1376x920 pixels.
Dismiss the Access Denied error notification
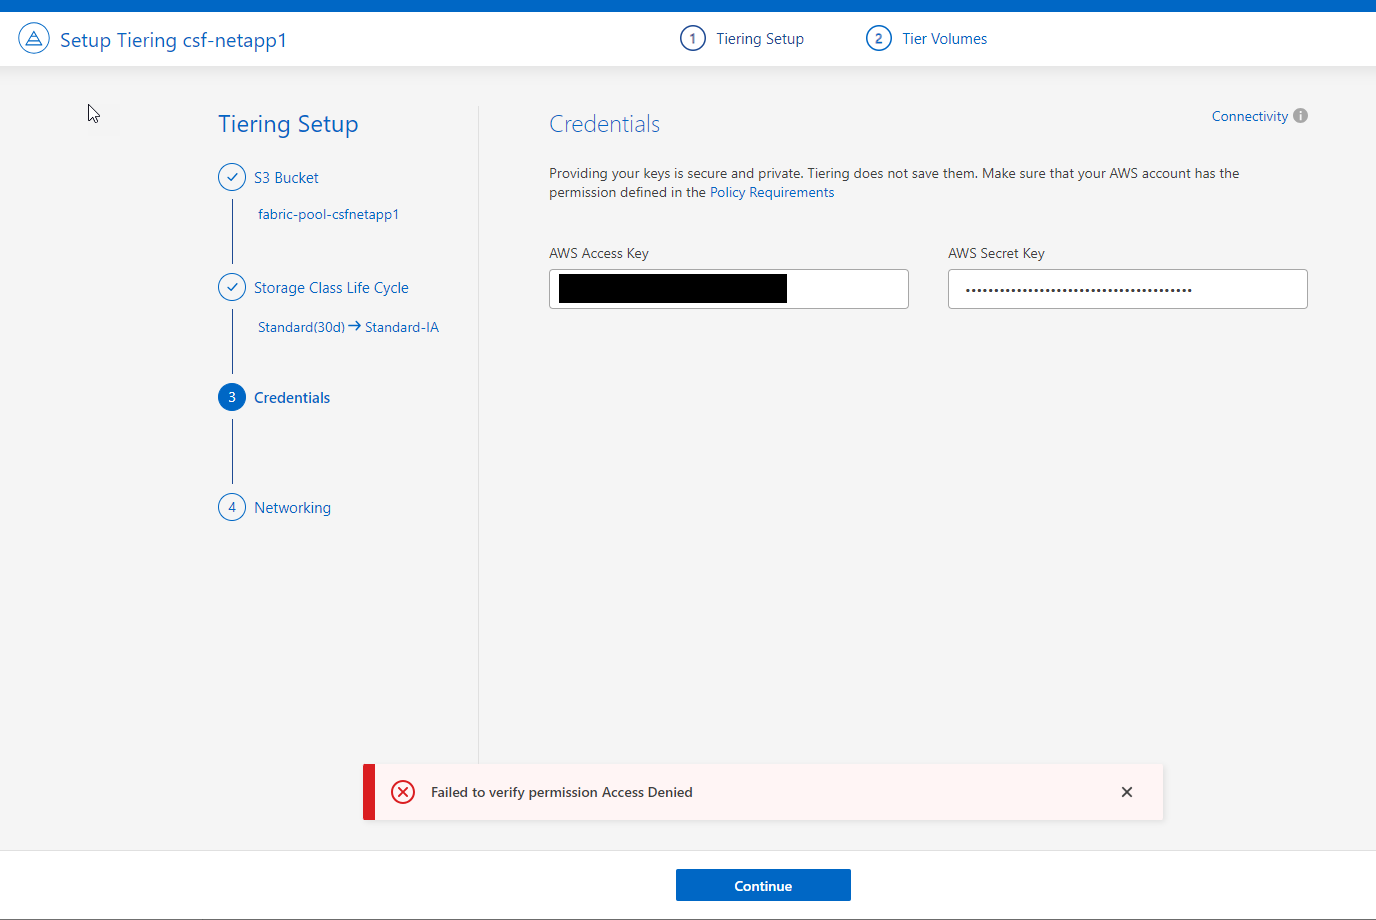click(x=1127, y=792)
